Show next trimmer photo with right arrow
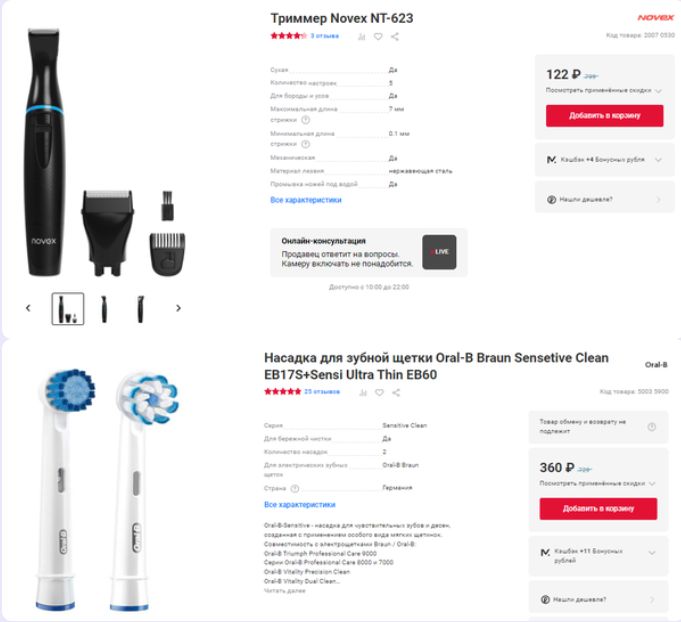This screenshot has width=681, height=622. (x=178, y=308)
